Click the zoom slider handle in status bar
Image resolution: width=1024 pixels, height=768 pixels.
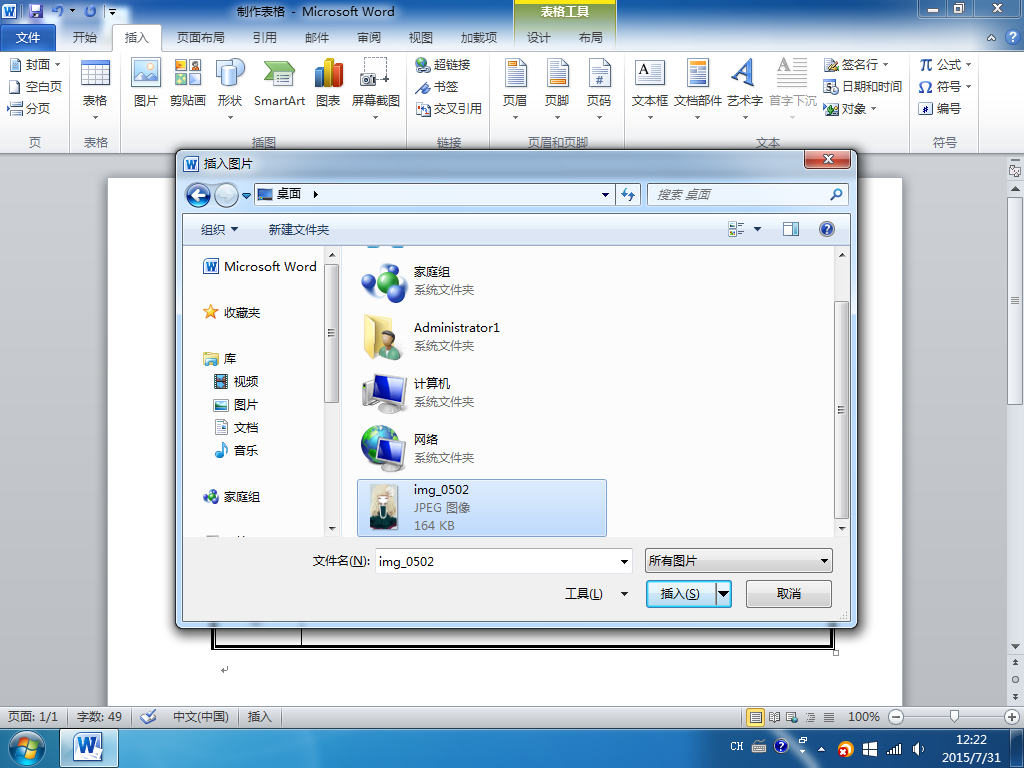pyautogui.click(x=954, y=716)
